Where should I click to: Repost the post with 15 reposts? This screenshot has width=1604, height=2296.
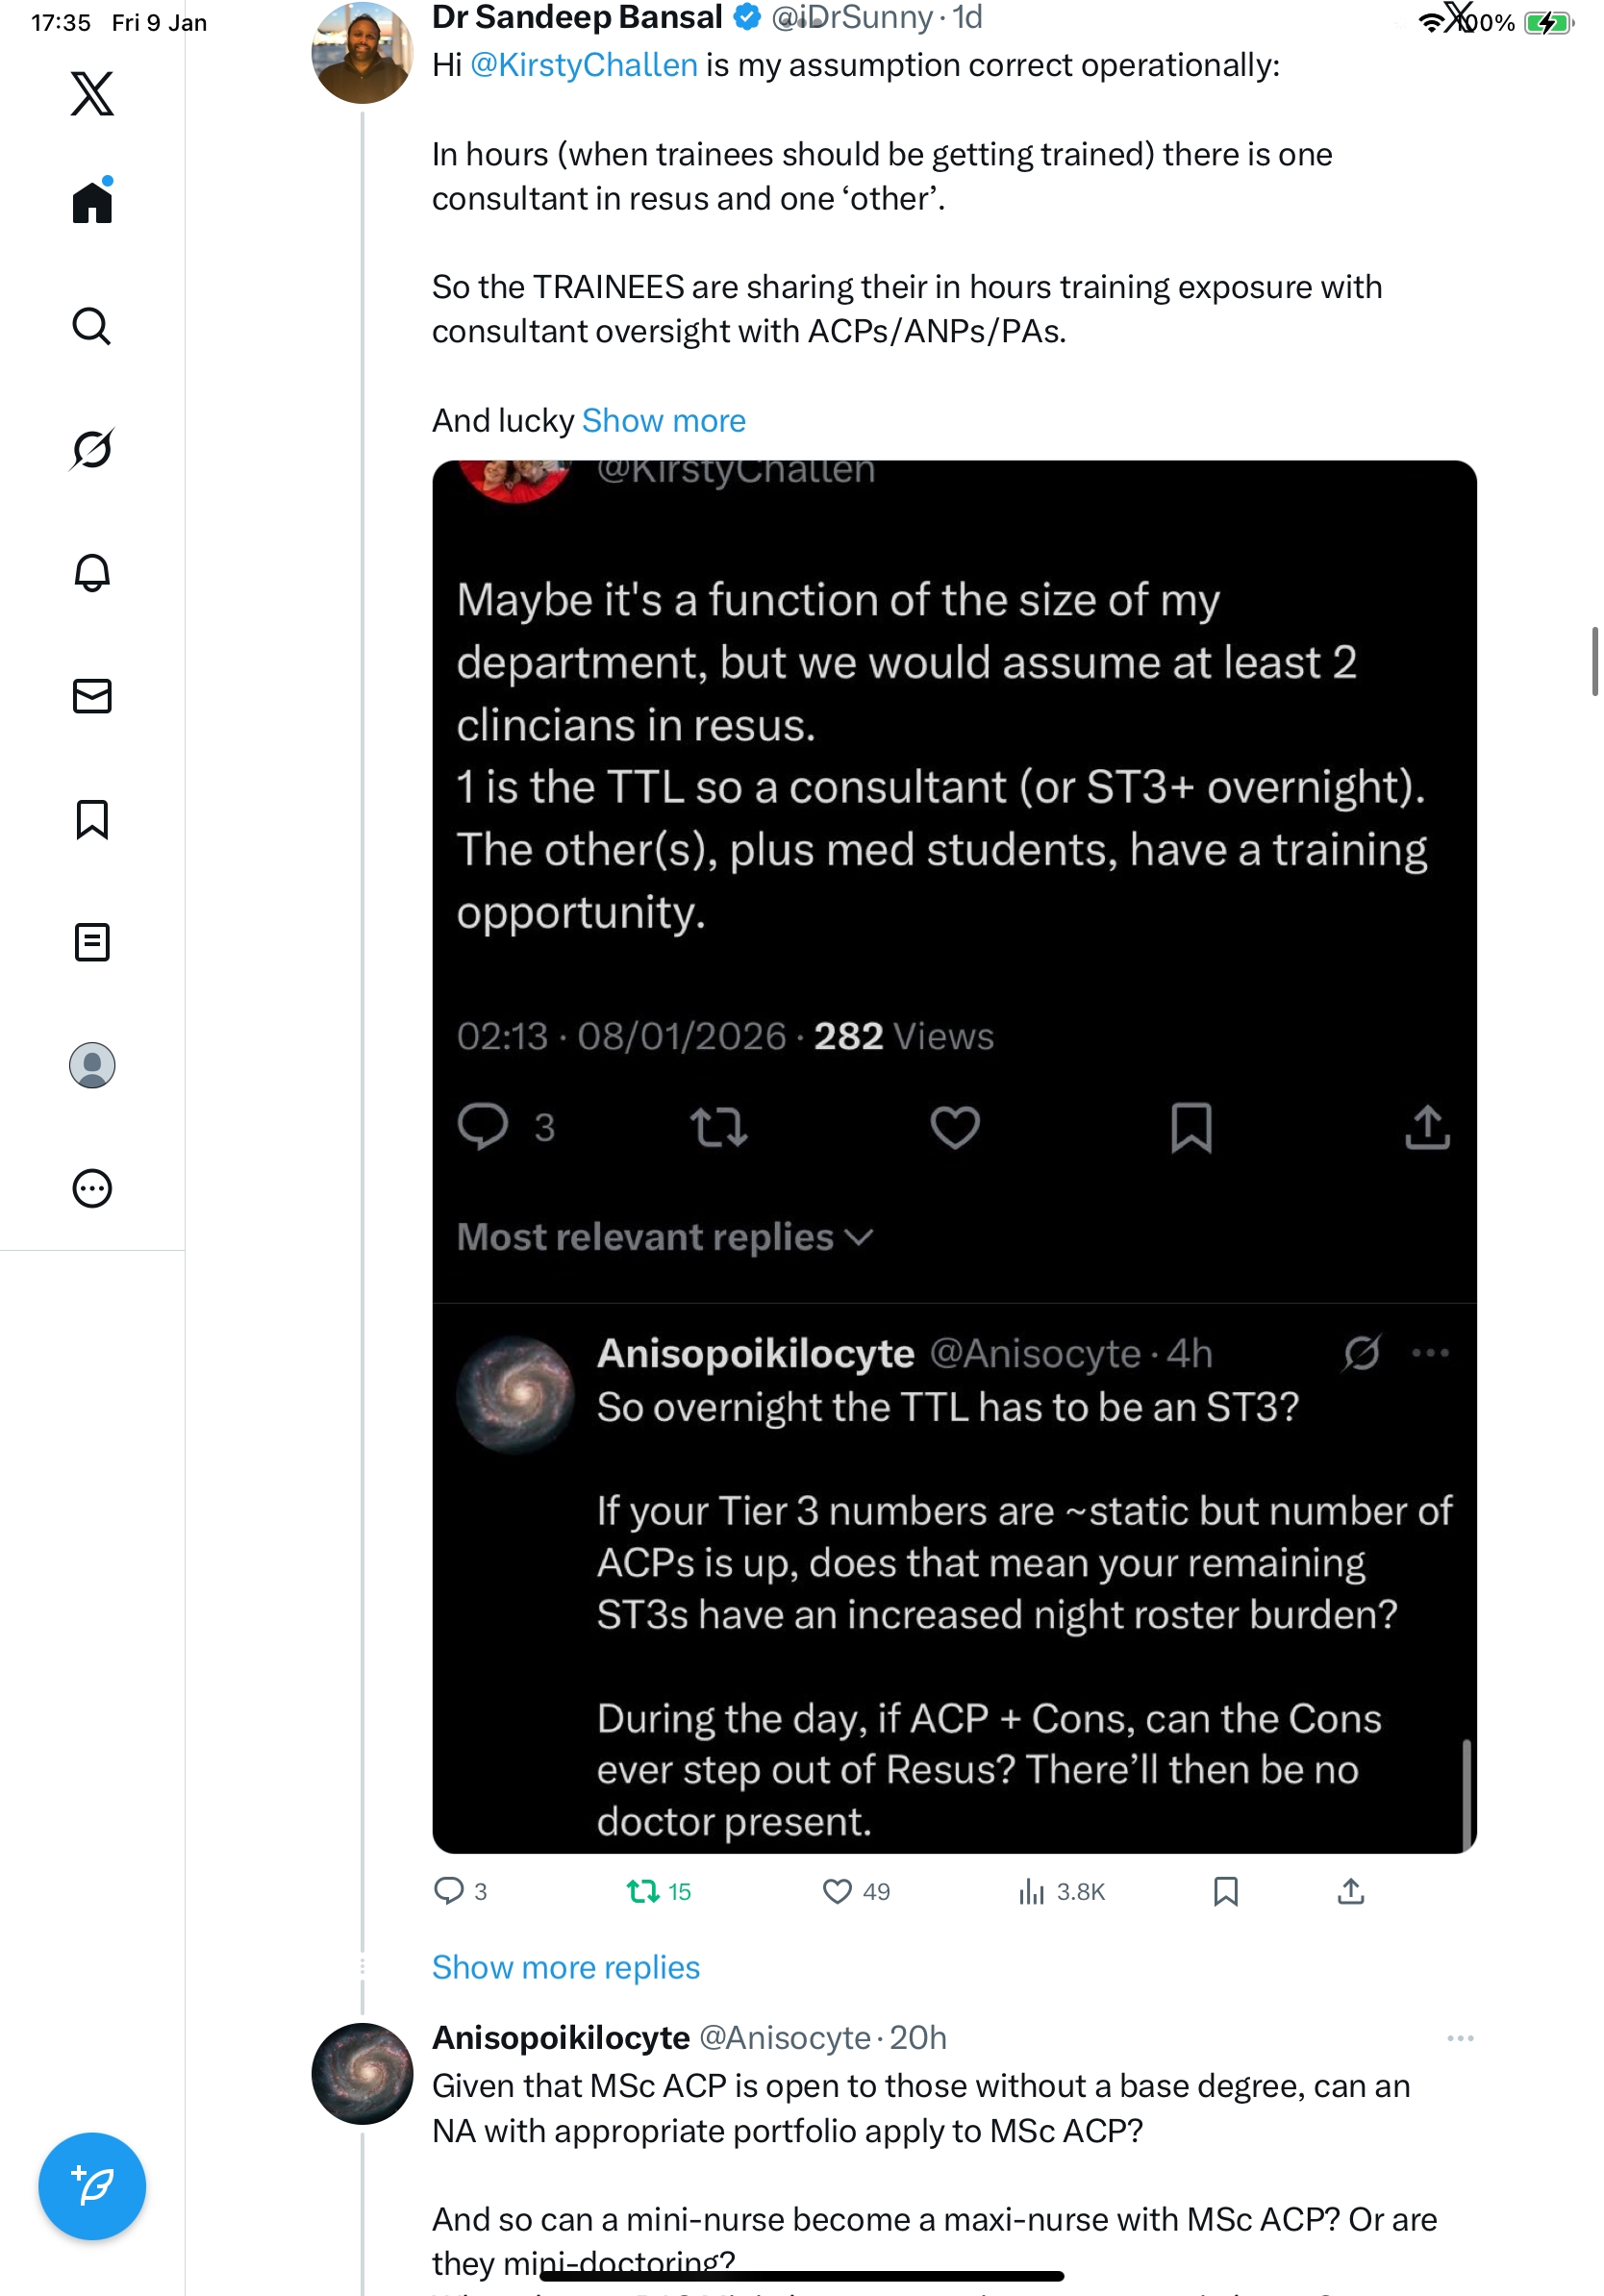(x=642, y=1891)
